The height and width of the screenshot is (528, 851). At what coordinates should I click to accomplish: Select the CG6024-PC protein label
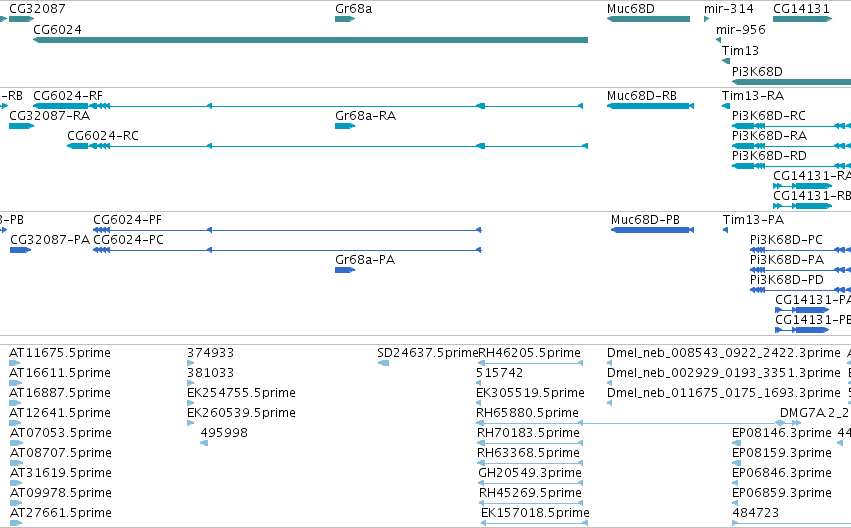(128, 240)
